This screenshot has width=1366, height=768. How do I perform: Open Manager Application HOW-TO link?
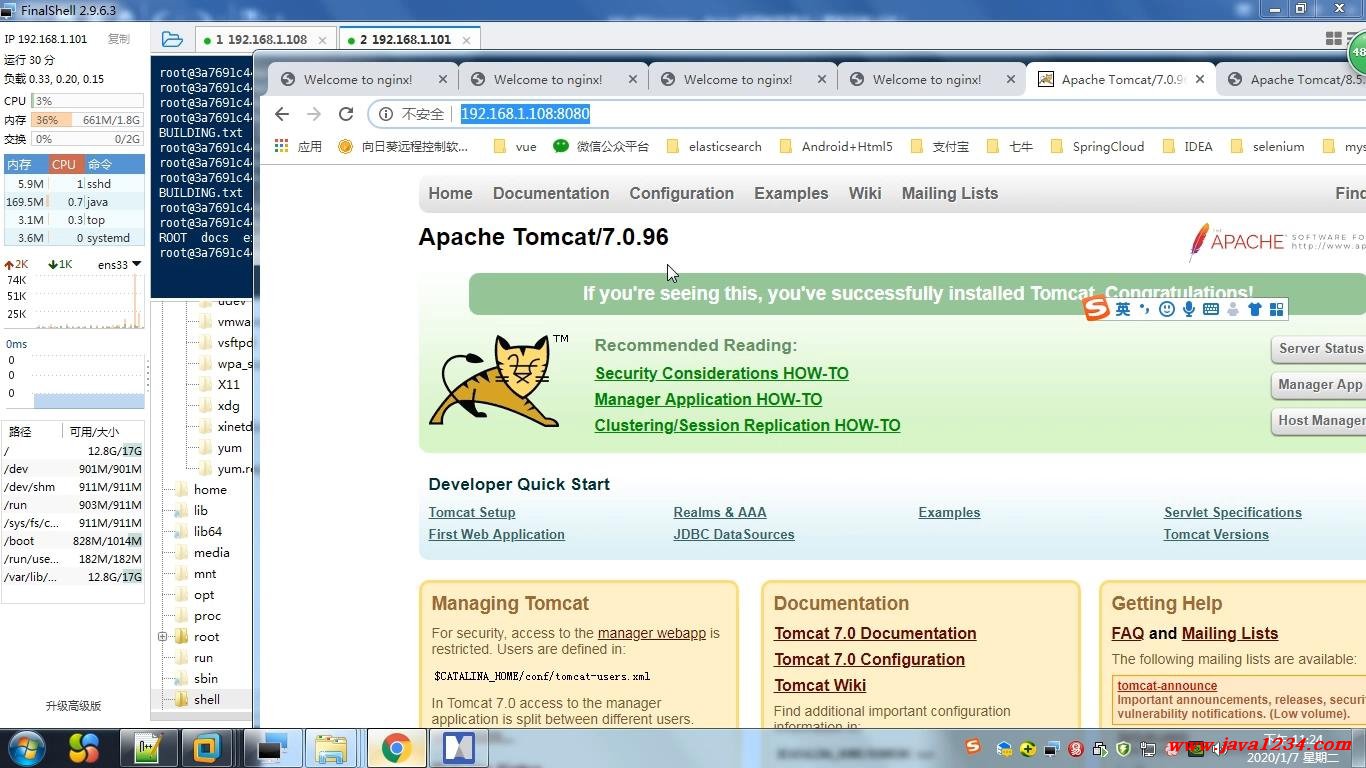click(708, 399)
